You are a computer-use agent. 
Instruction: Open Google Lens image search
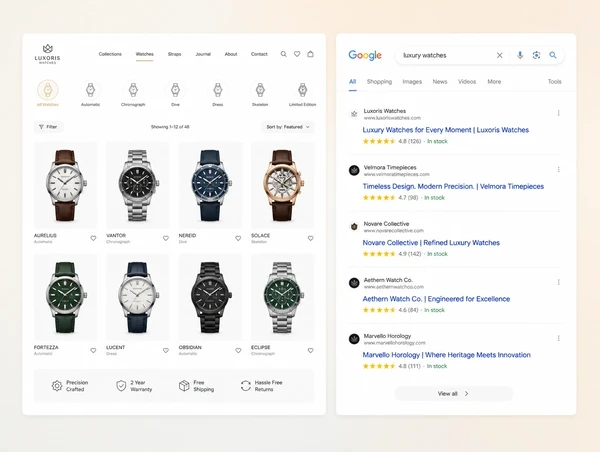point(536,55)
